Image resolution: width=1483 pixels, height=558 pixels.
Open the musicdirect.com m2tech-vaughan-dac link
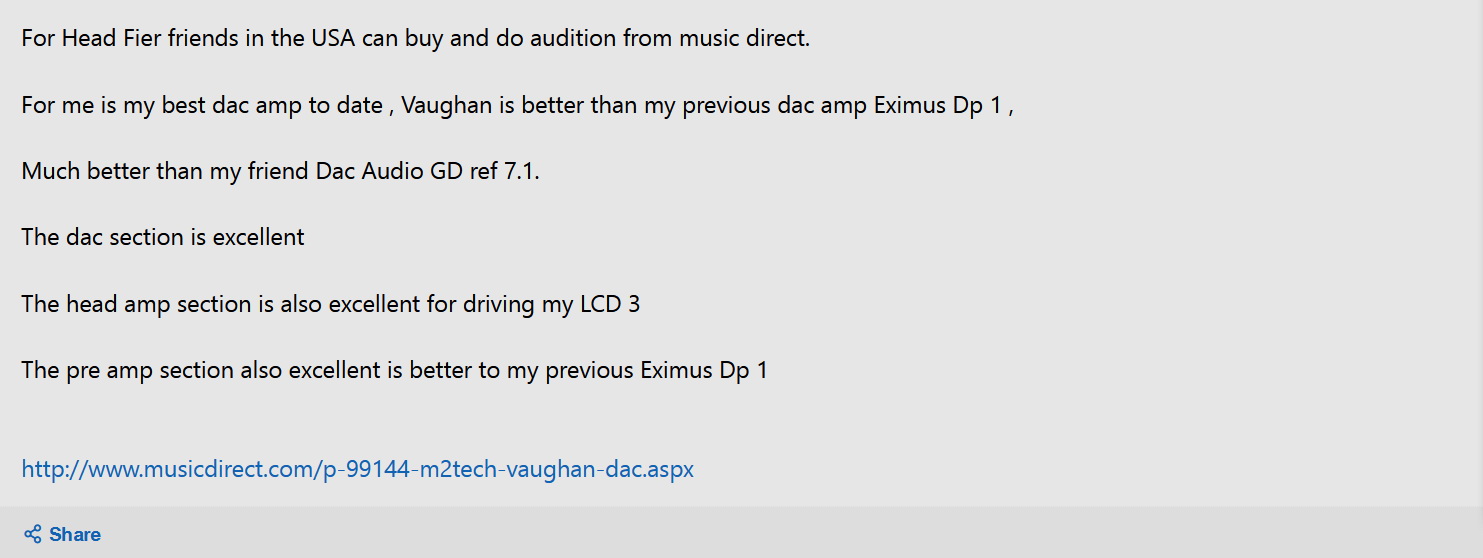pos(357,469)
